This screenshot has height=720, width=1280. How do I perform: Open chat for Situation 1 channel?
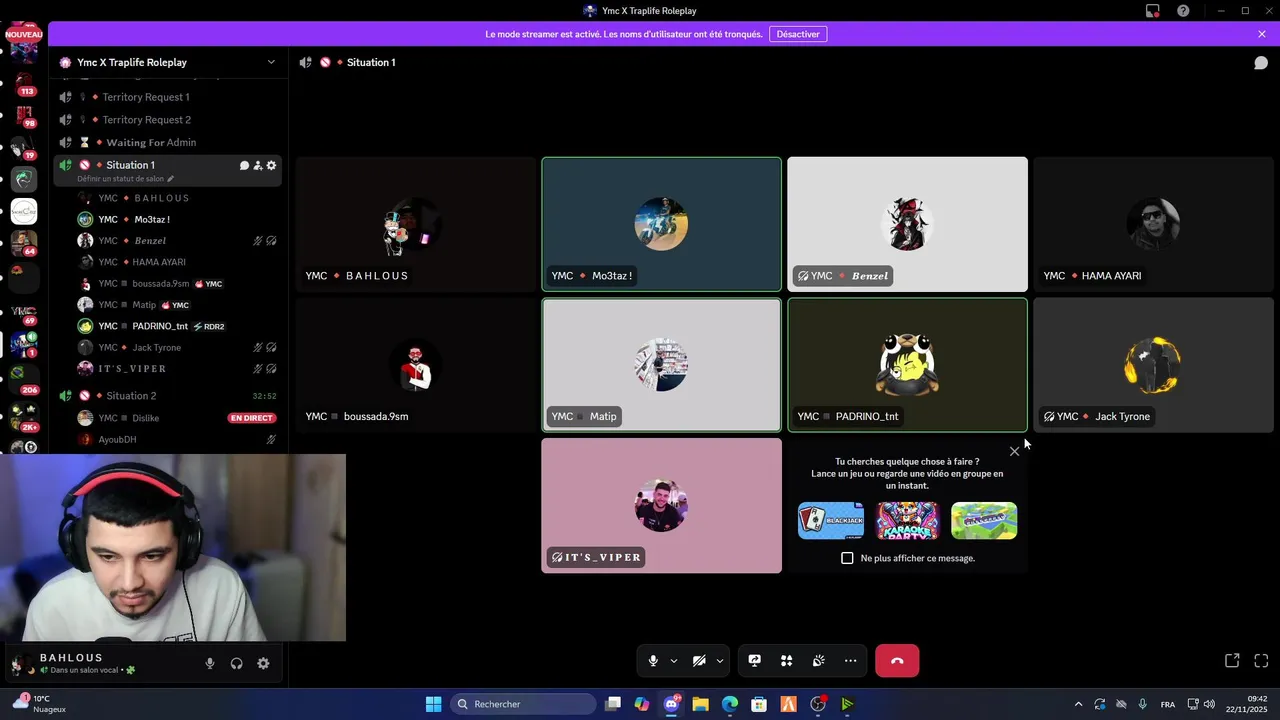244,165
